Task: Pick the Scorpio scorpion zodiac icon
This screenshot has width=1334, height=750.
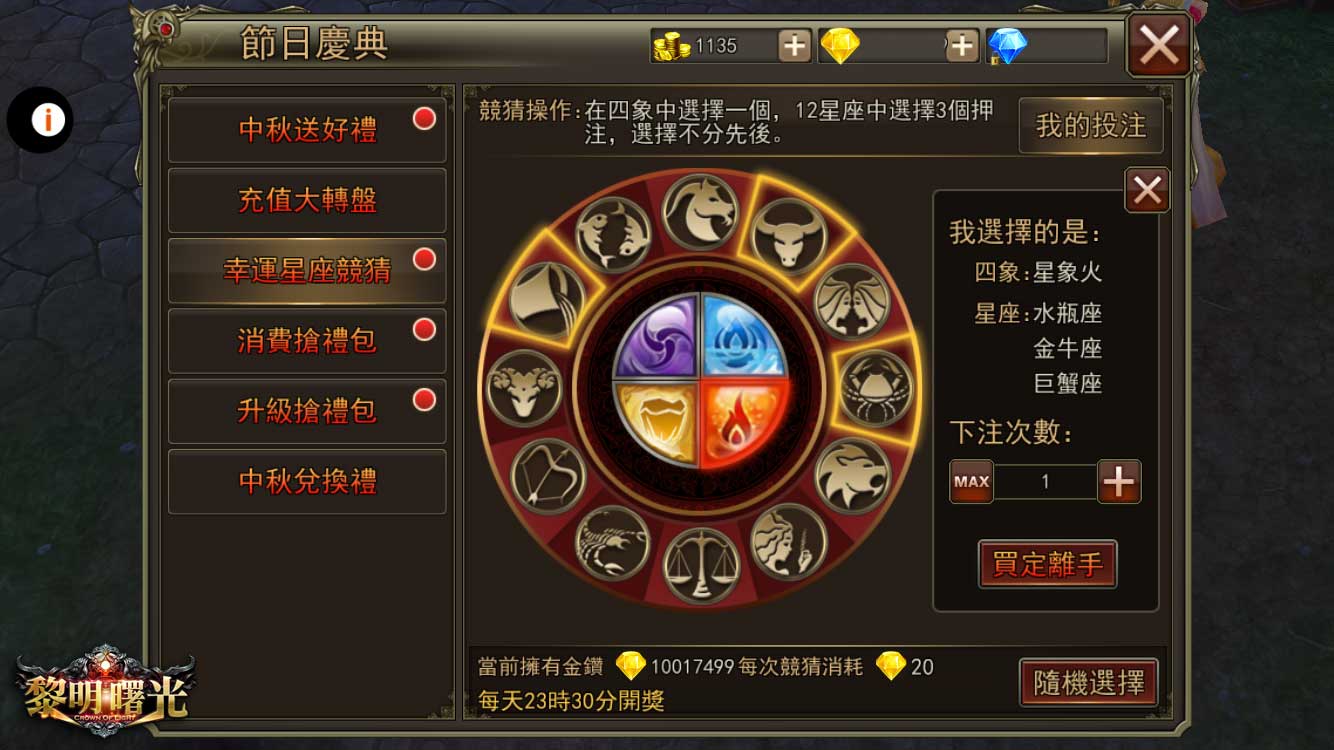Action: (x=613, y=542)
